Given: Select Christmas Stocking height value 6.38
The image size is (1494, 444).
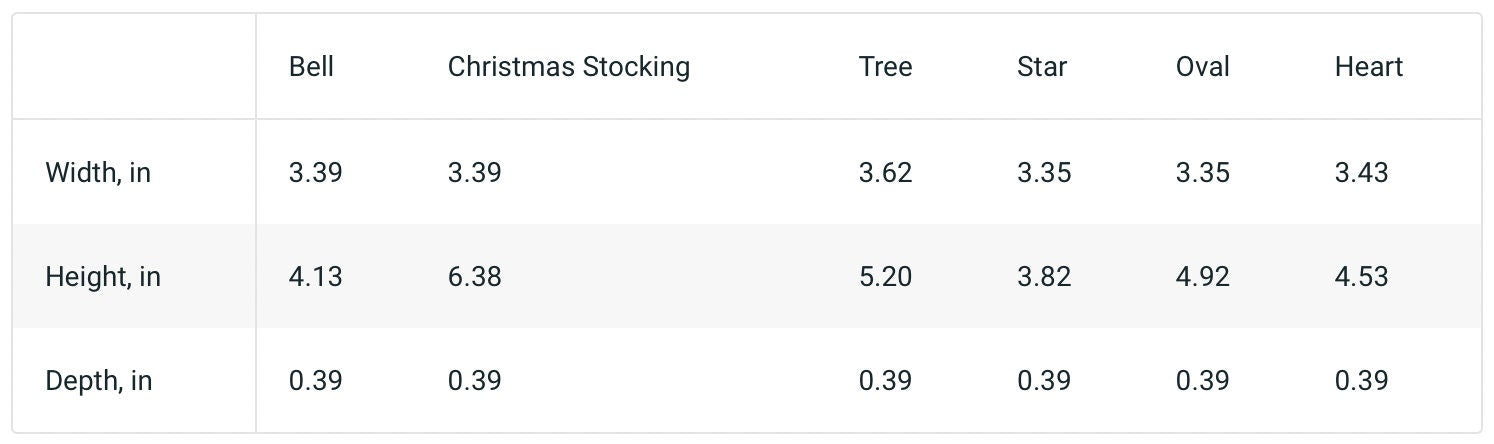Looking at the screenshot, I should click(x=474, y=277).
